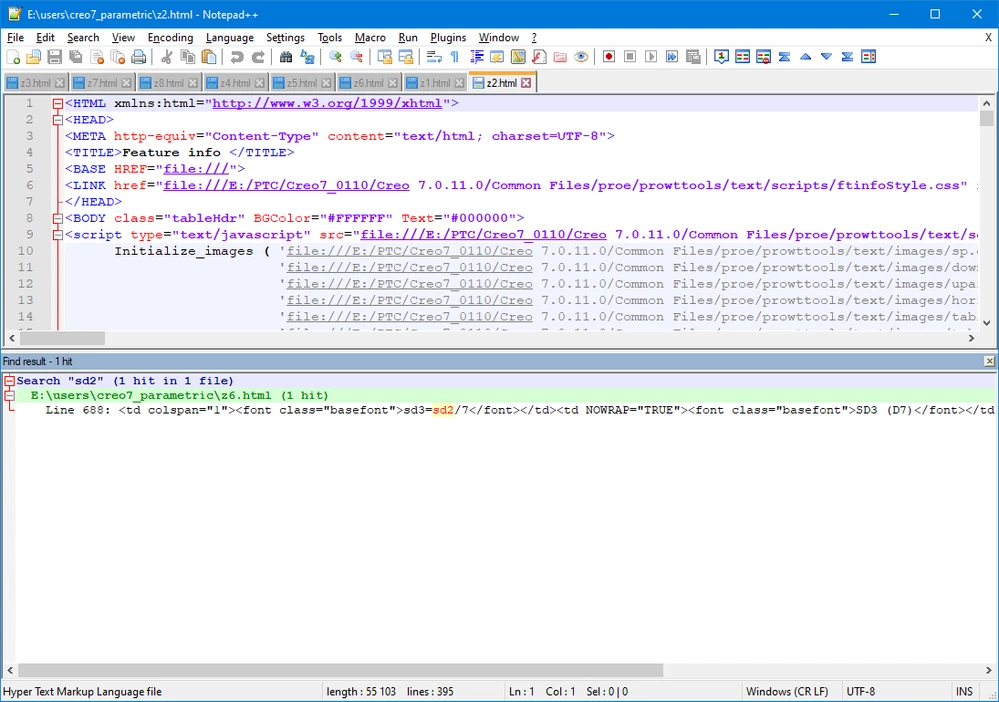Open the Search menu
The image size is (999, 702).
tap(83, 38)
